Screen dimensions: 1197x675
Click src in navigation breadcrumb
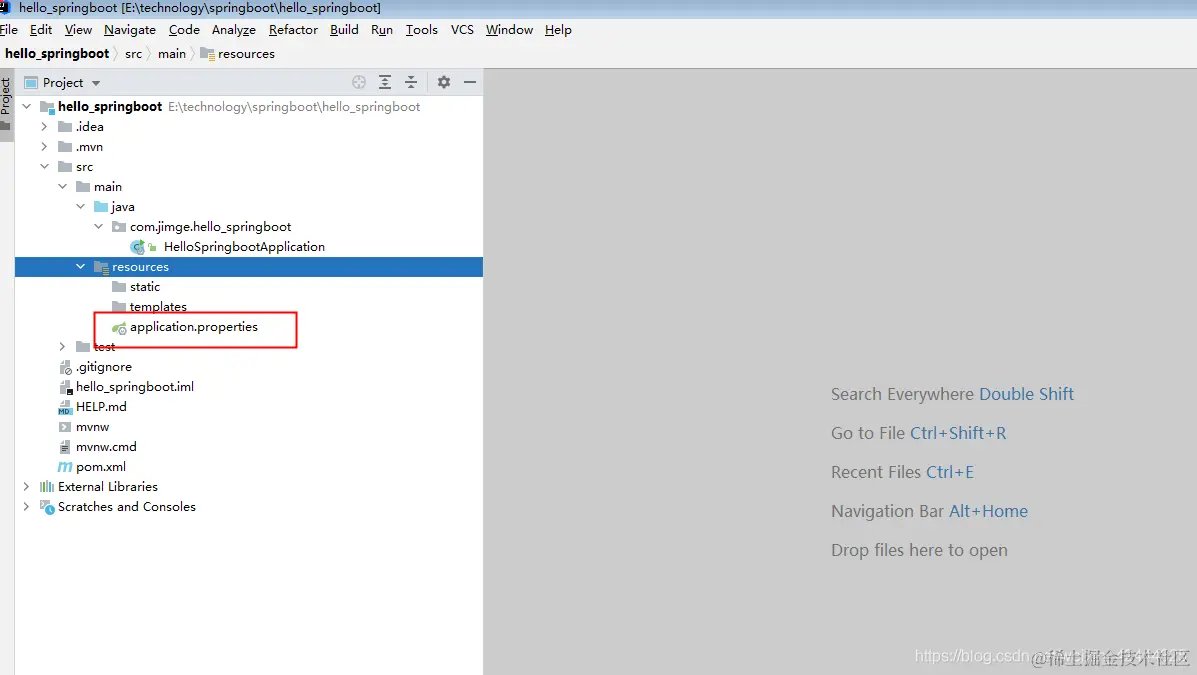point(134,53)
